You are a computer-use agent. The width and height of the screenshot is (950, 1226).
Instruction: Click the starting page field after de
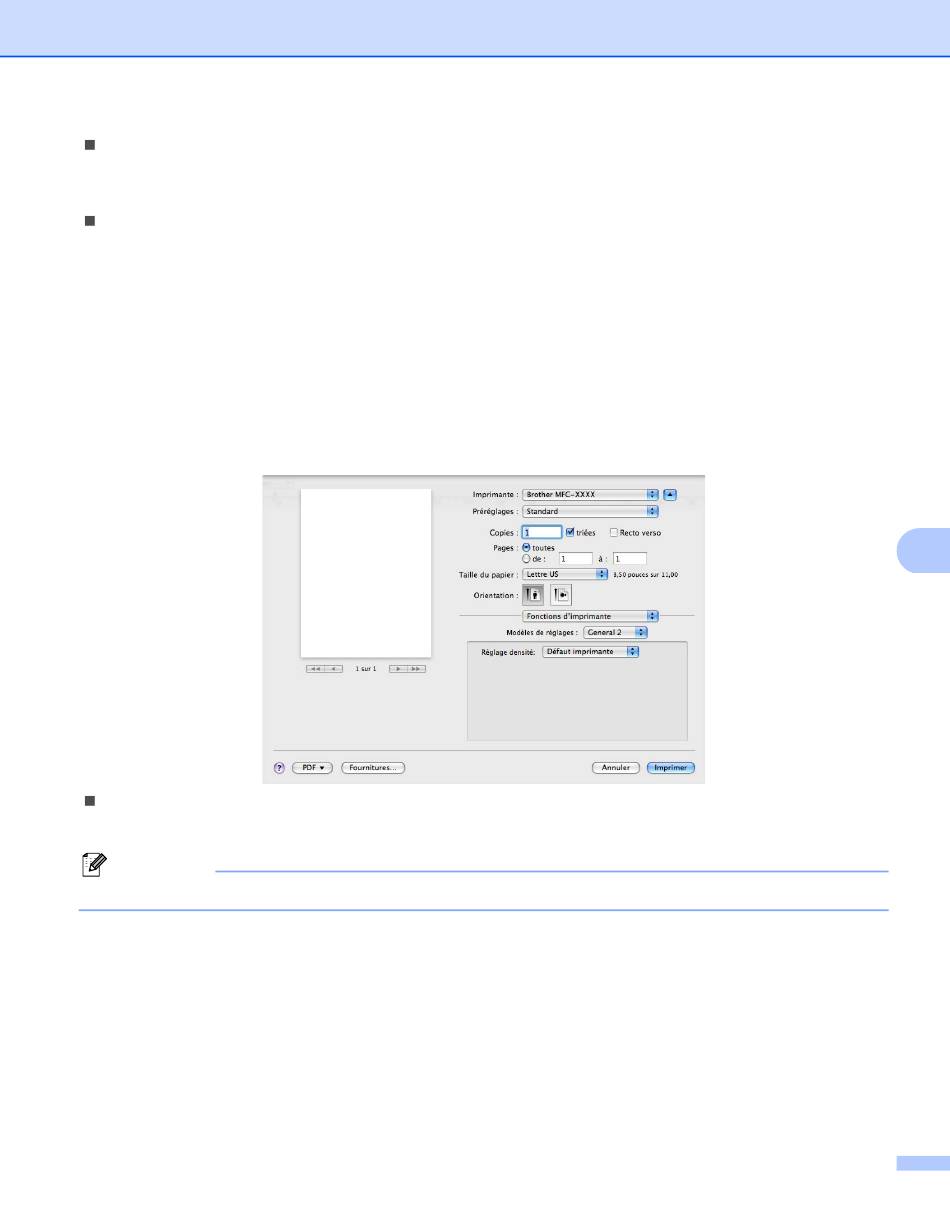click(575, 559)
